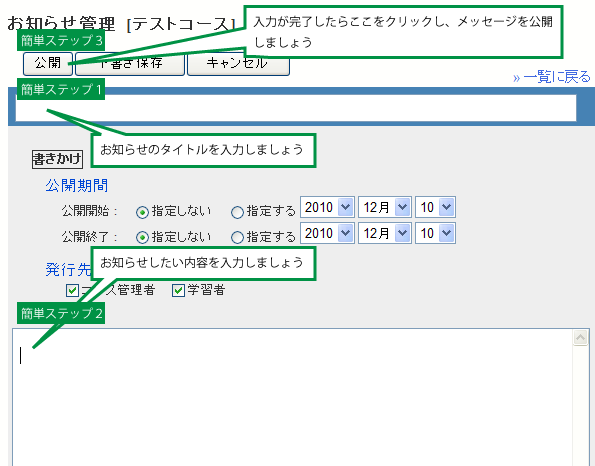
Task: Click the 書きかけ status label
Action: (x=57, y=159)
